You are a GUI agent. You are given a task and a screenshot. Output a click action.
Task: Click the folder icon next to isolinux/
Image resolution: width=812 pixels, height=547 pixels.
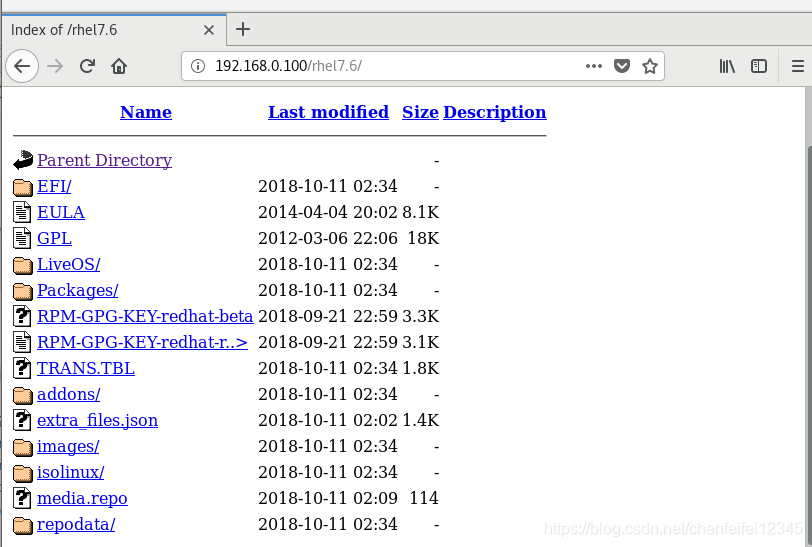coord(23,473)
